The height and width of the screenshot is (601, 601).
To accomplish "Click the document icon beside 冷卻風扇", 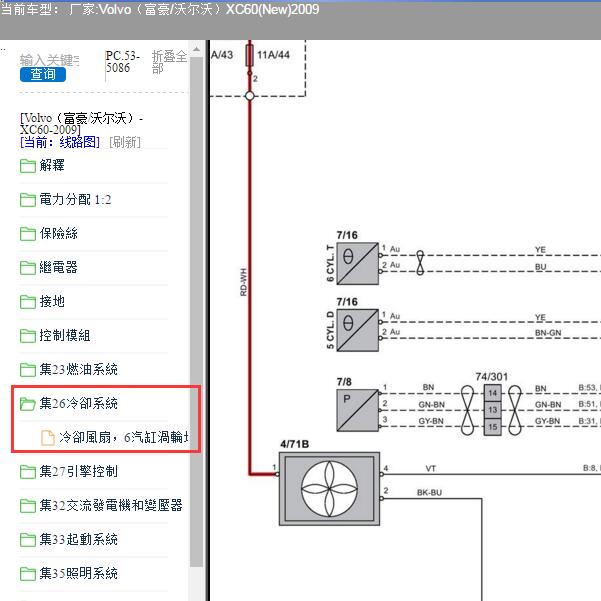I will [x=48, y=438].
